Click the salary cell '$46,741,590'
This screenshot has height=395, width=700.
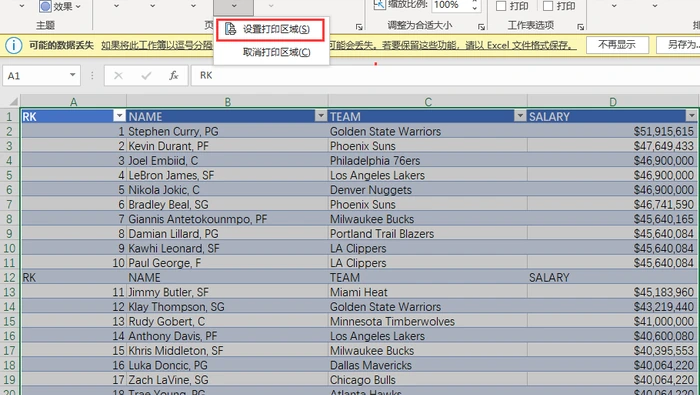612,204
